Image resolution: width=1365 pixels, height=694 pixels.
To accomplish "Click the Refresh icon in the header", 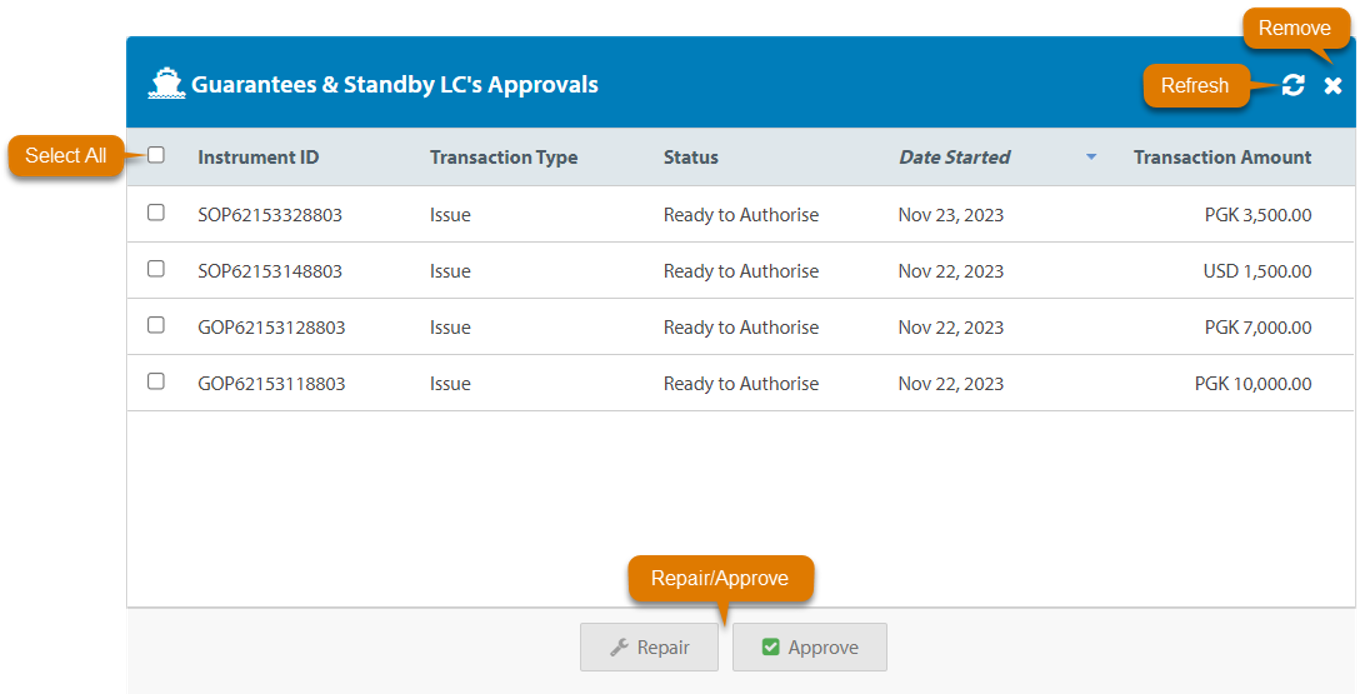I will click(x=1292, y=86).
